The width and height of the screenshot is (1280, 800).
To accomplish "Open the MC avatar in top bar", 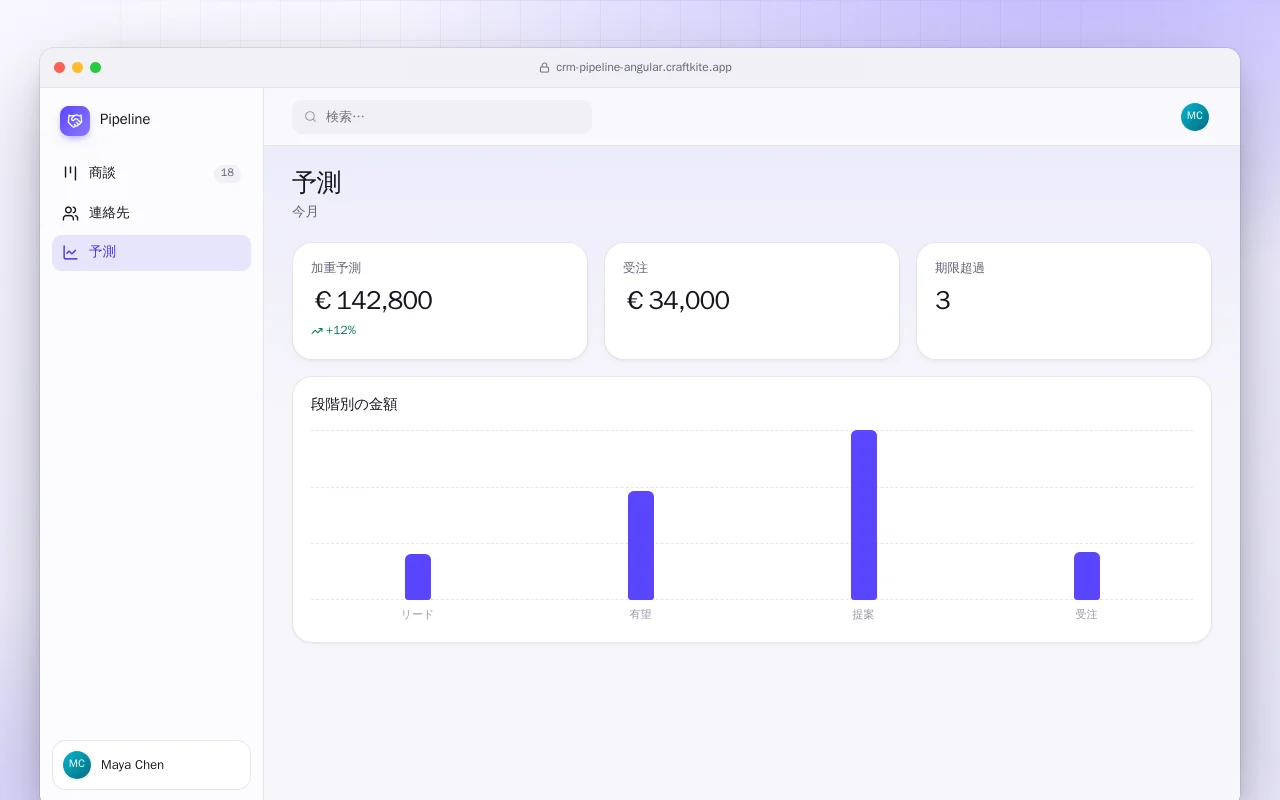I will (x=1195, y=117).
